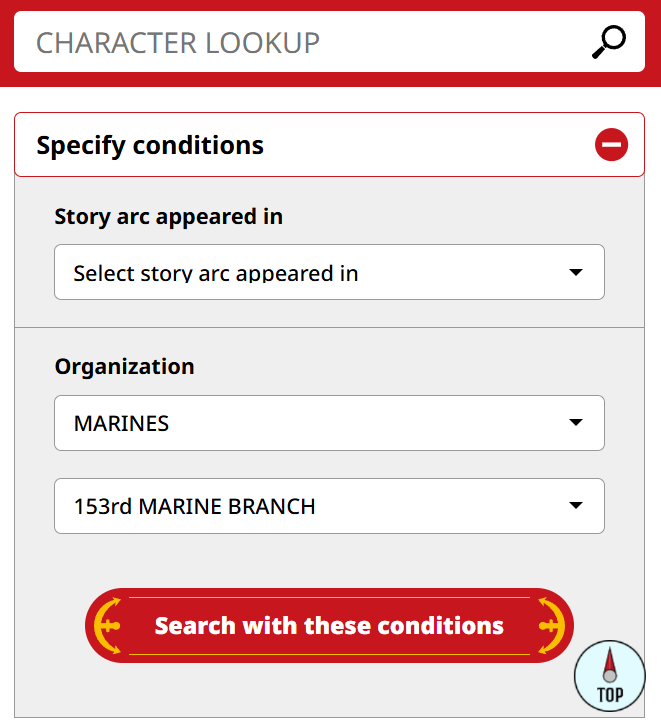Open the story arc select box
The image size is (661, 728).
click(x=329, y=272)
